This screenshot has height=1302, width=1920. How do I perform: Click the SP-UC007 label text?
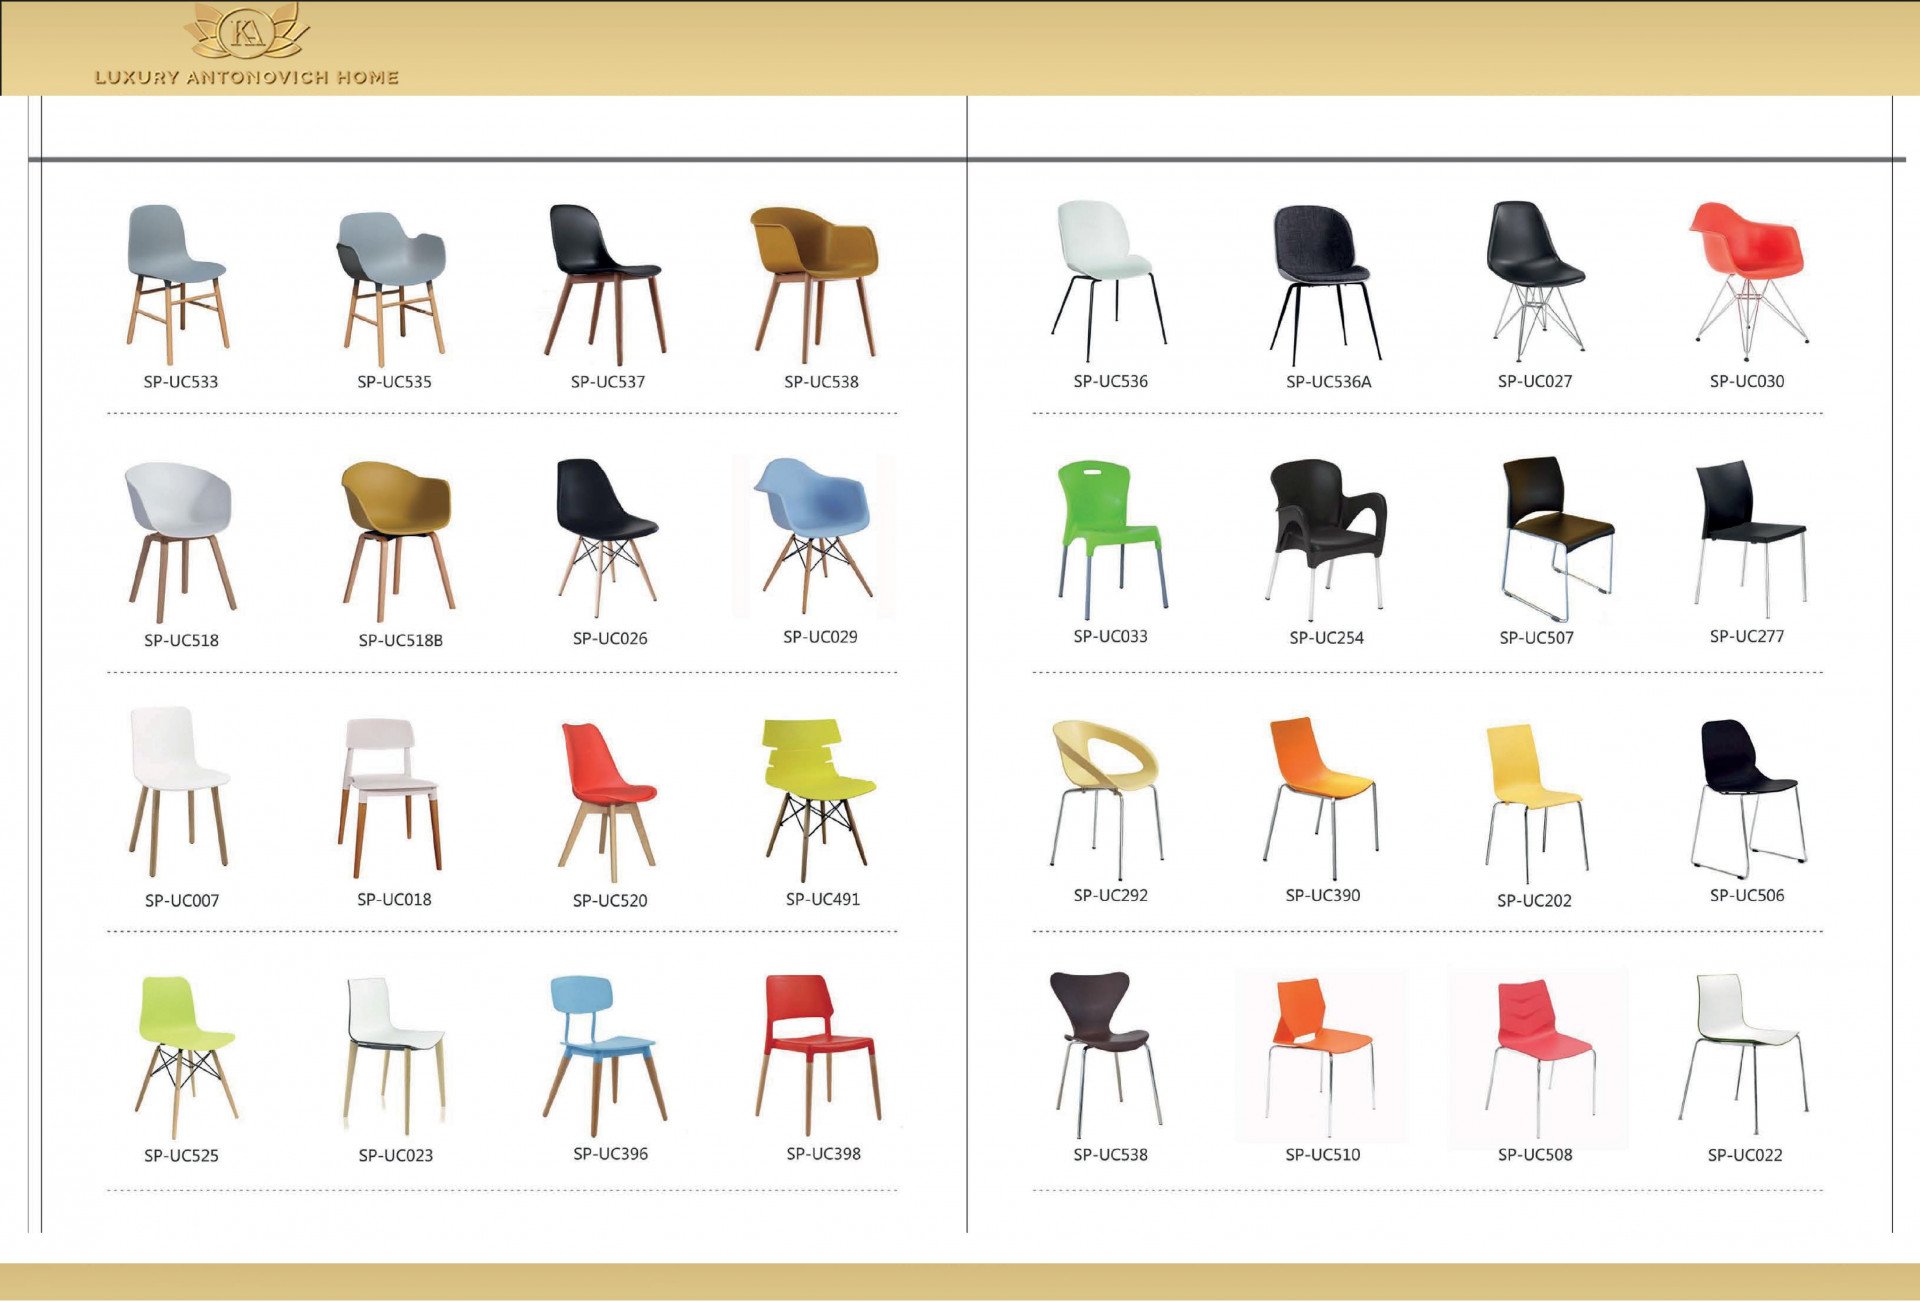(x=182, y=900)
